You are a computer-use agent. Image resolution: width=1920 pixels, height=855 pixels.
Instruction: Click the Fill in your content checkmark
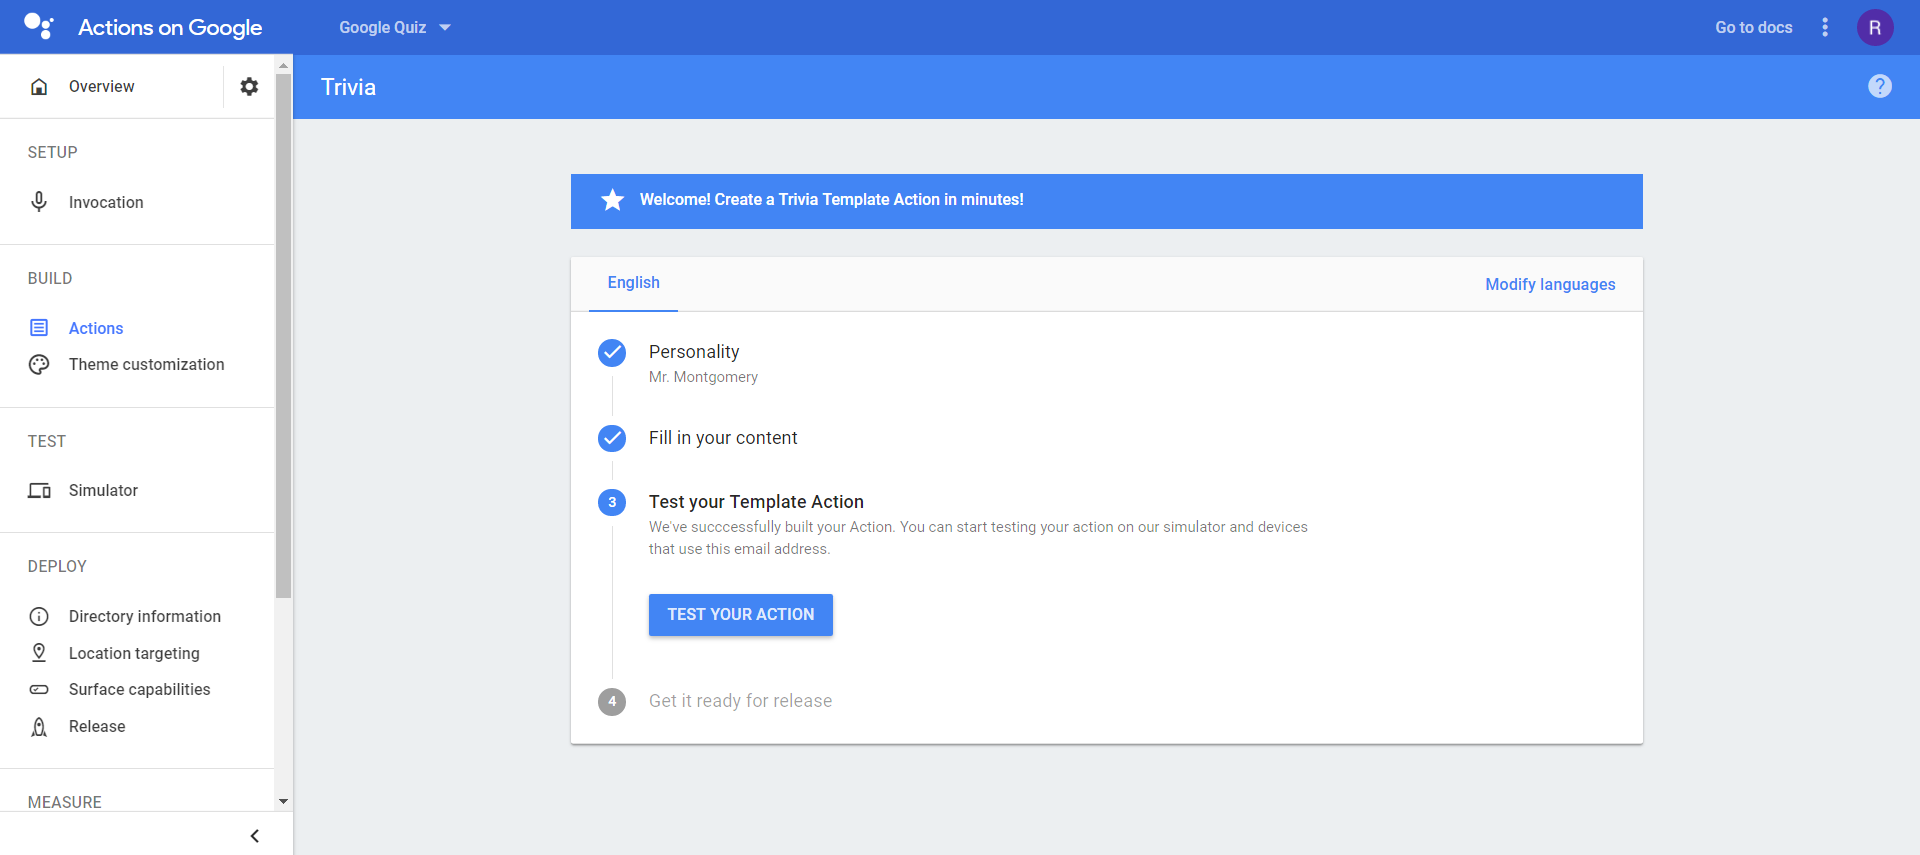[612, 438]
